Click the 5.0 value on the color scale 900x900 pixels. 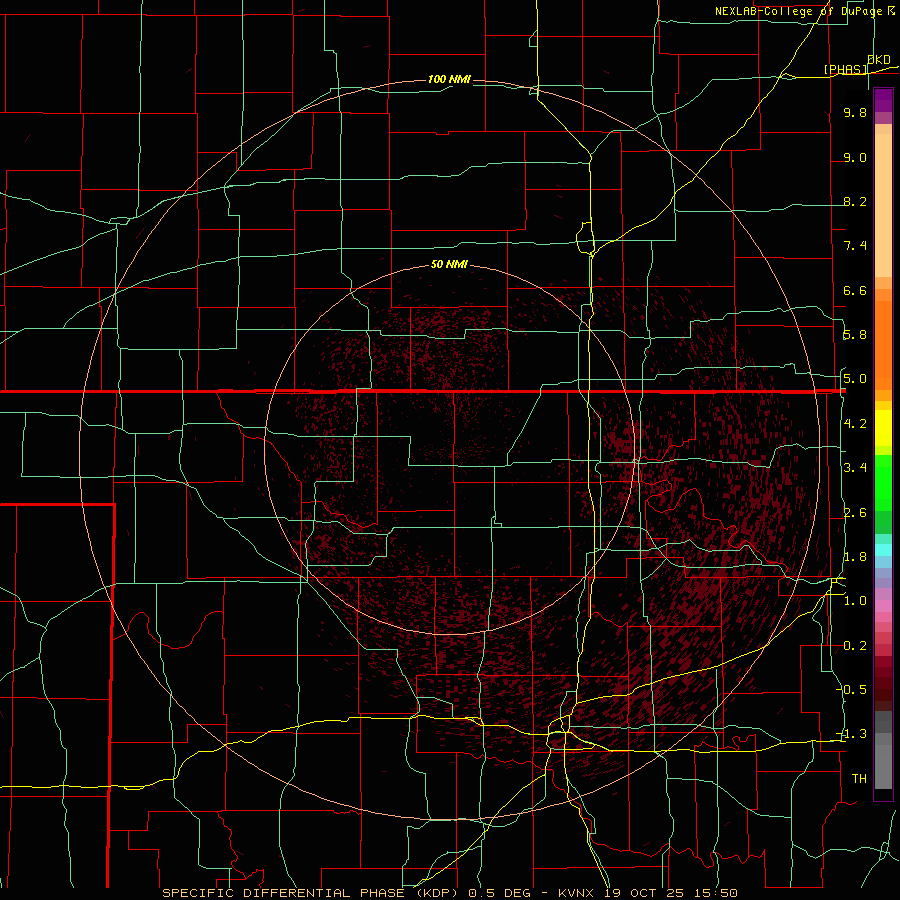pyautogui.click(x=855, y=379)
